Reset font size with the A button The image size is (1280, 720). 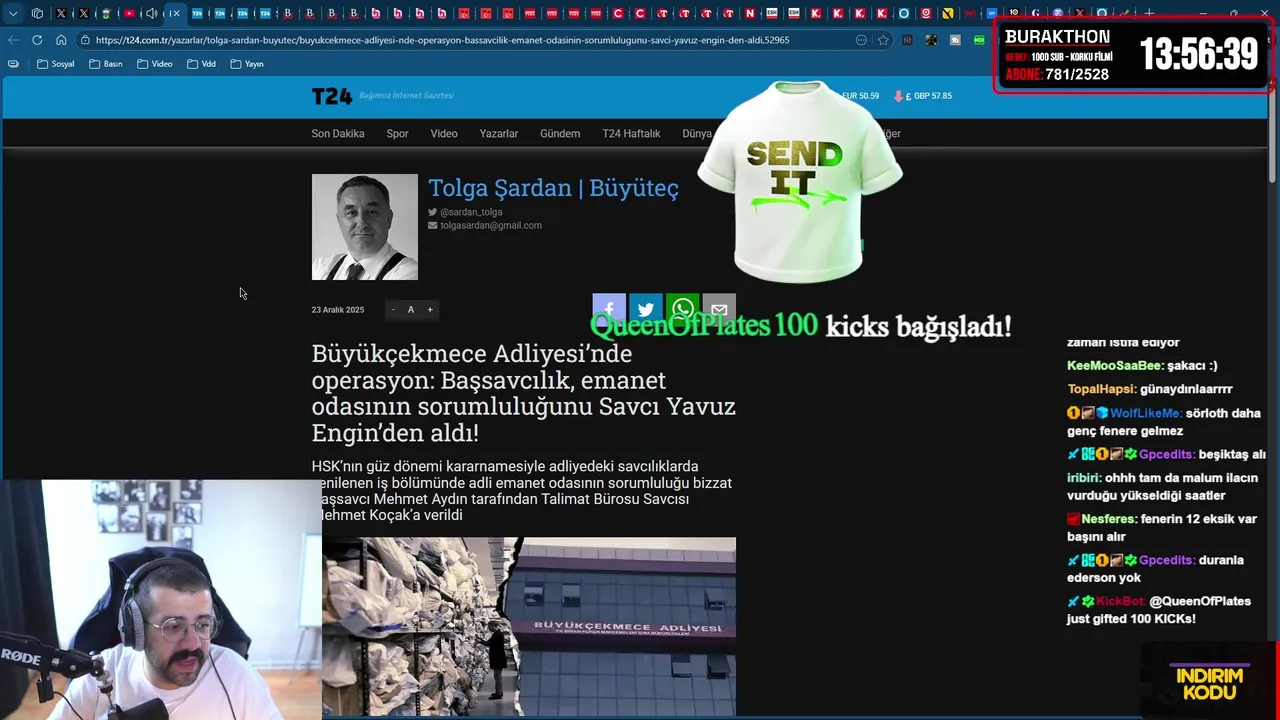pos(410,309)
